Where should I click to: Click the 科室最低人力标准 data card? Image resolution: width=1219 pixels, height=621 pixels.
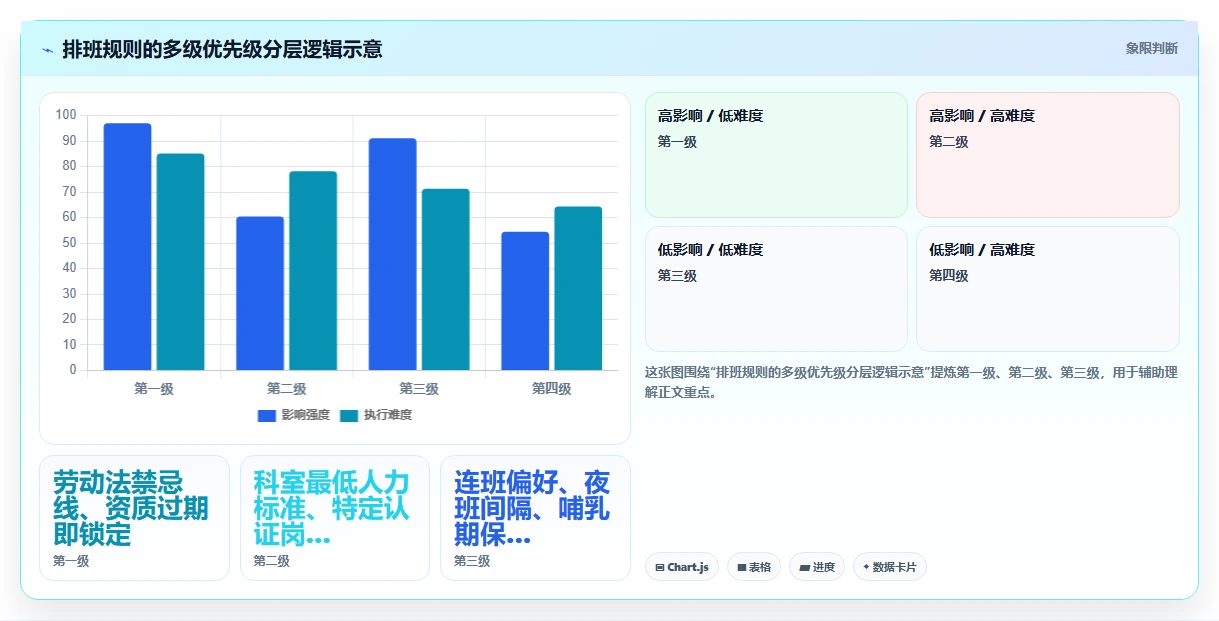335,518
